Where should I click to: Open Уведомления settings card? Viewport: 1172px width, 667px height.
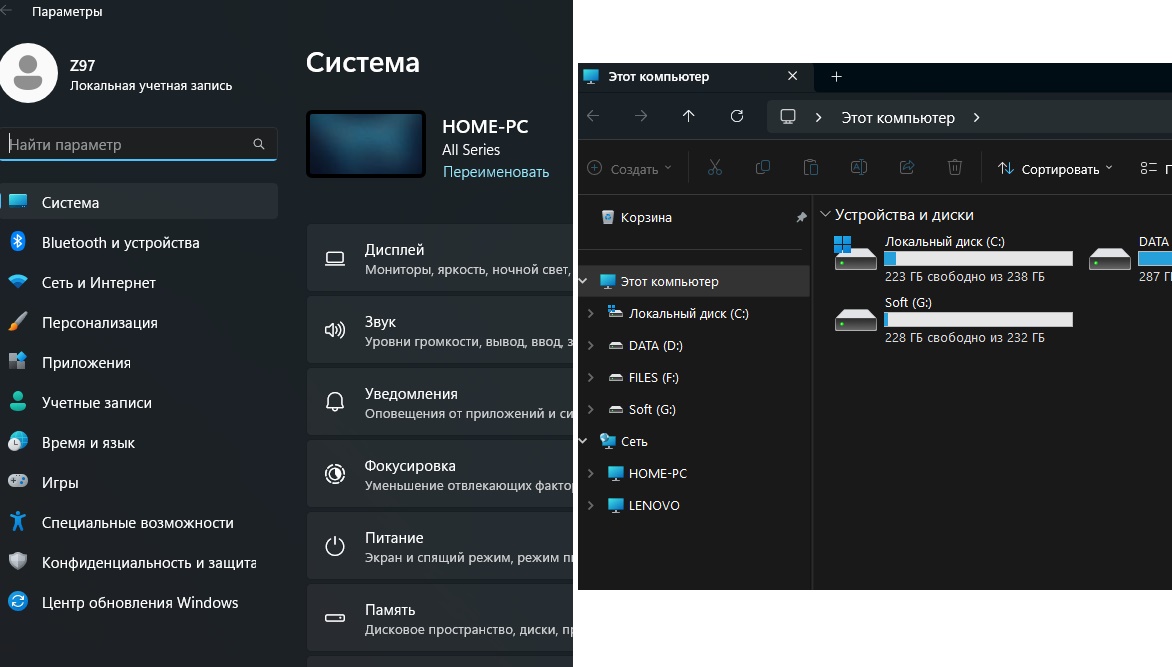(x=440, y=402)
